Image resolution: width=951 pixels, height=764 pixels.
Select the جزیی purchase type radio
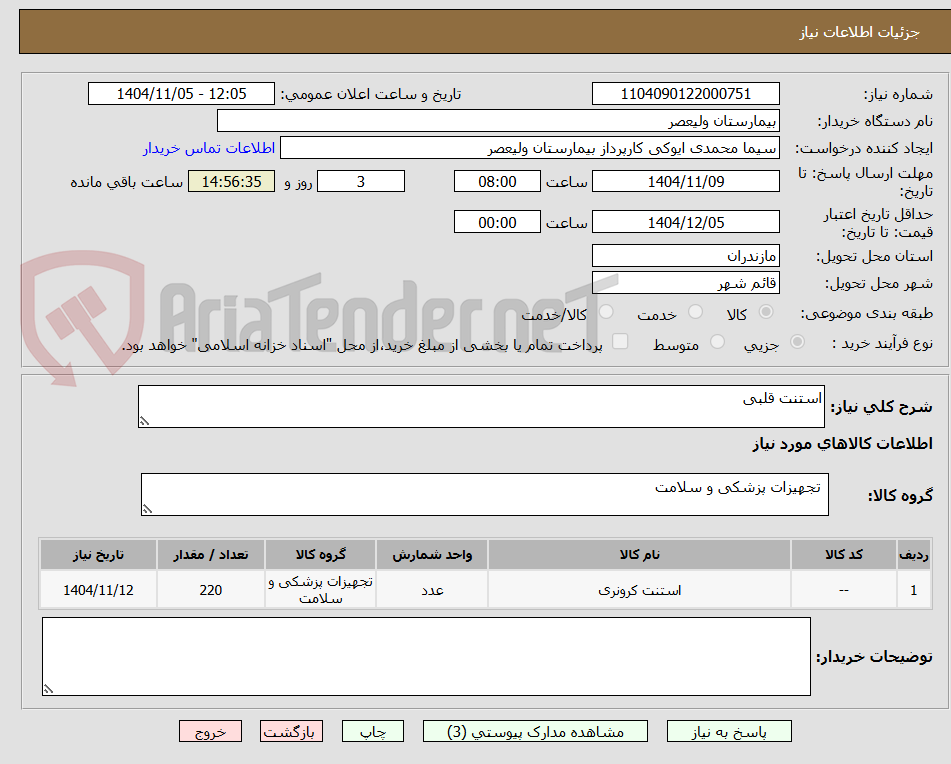click(798, 342)
